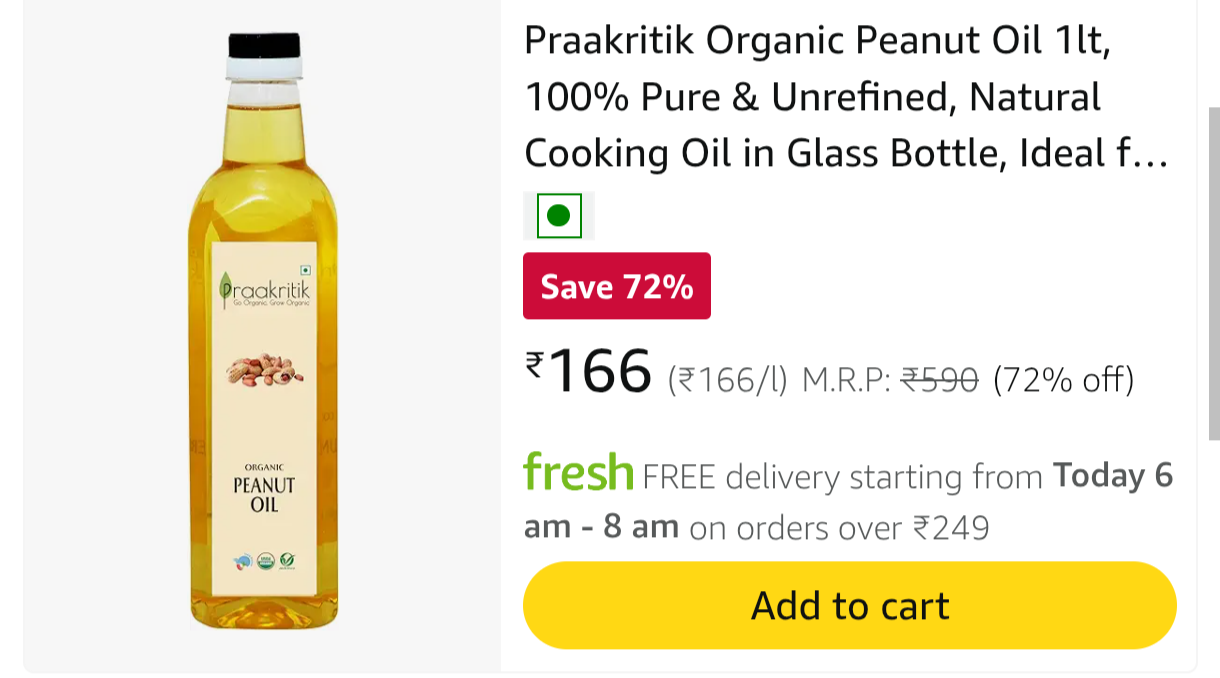Click the Praakritik brand logo on bottle
The width and height of the screenshot is (1220, 678).
click(264, 289)
